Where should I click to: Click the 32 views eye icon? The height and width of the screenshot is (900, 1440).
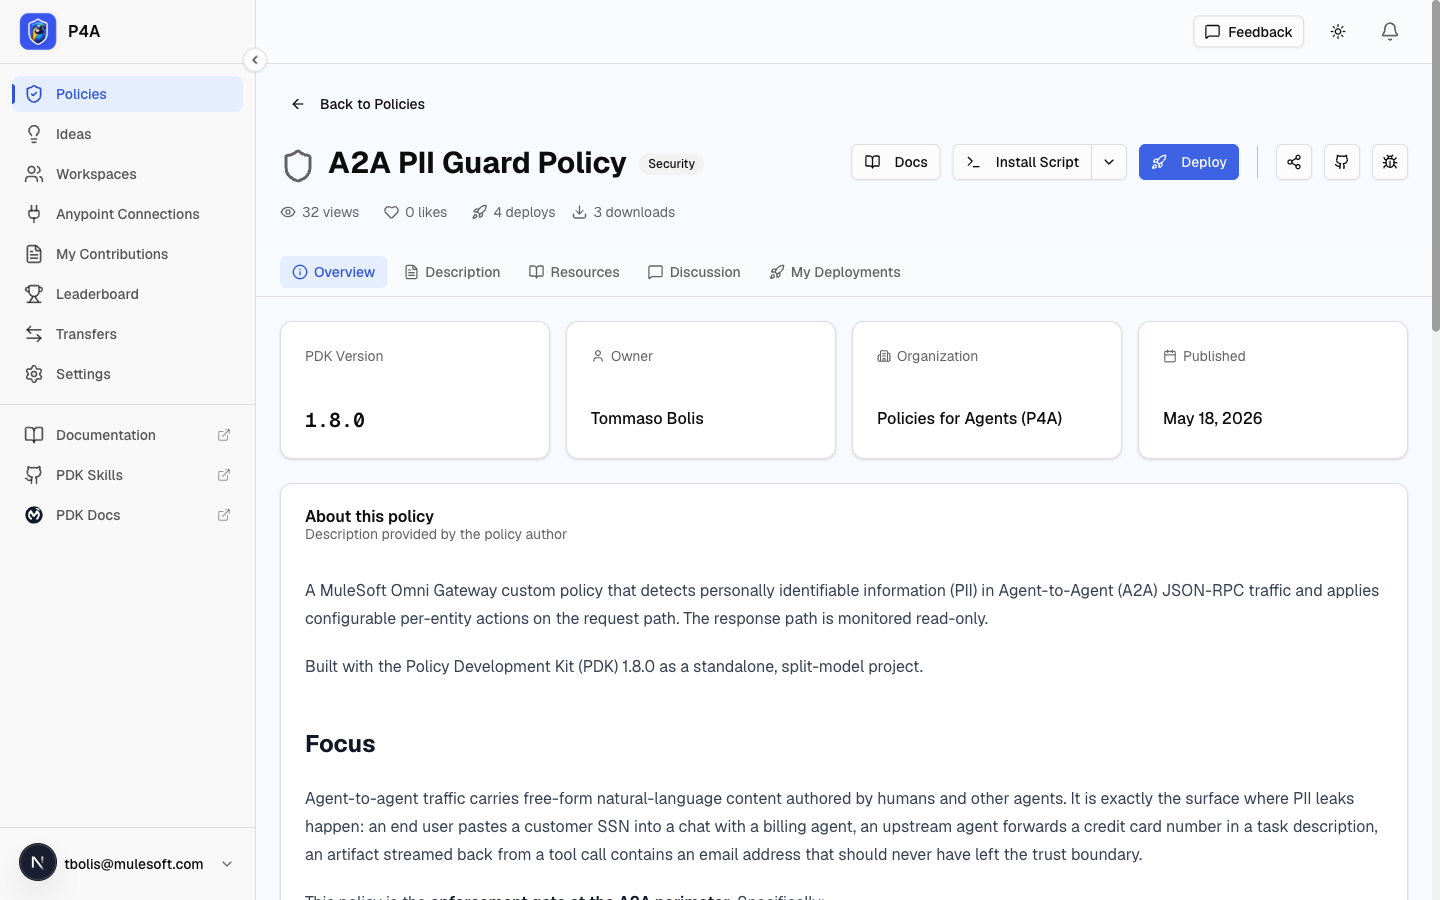tap(288, 212)
